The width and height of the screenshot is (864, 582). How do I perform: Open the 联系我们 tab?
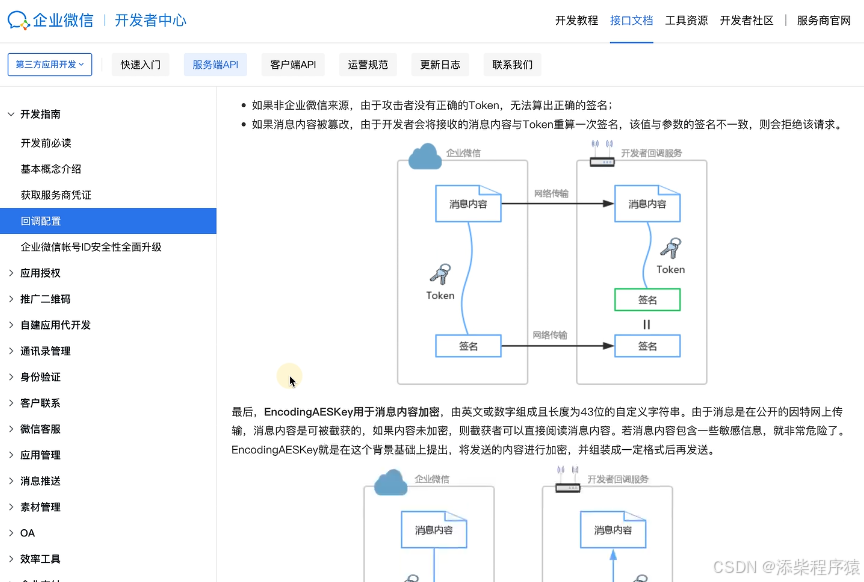512,64
